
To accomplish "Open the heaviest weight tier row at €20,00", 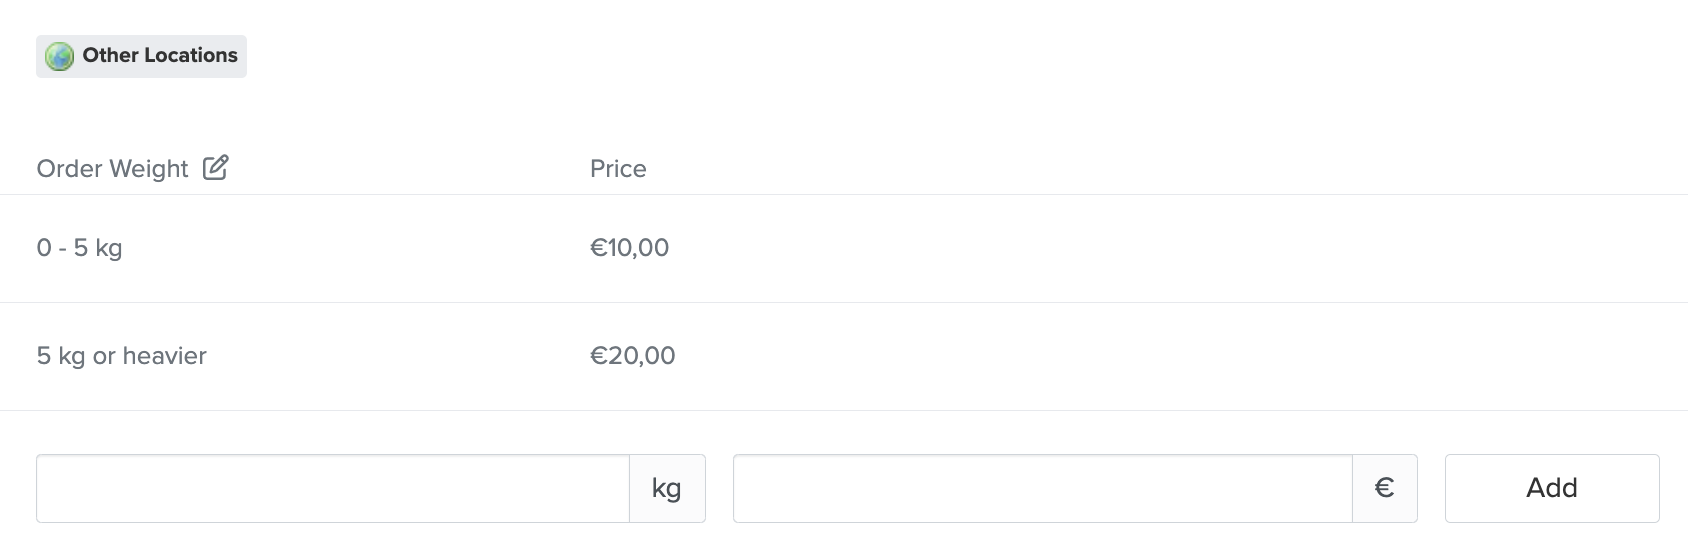I will (844, 356).
